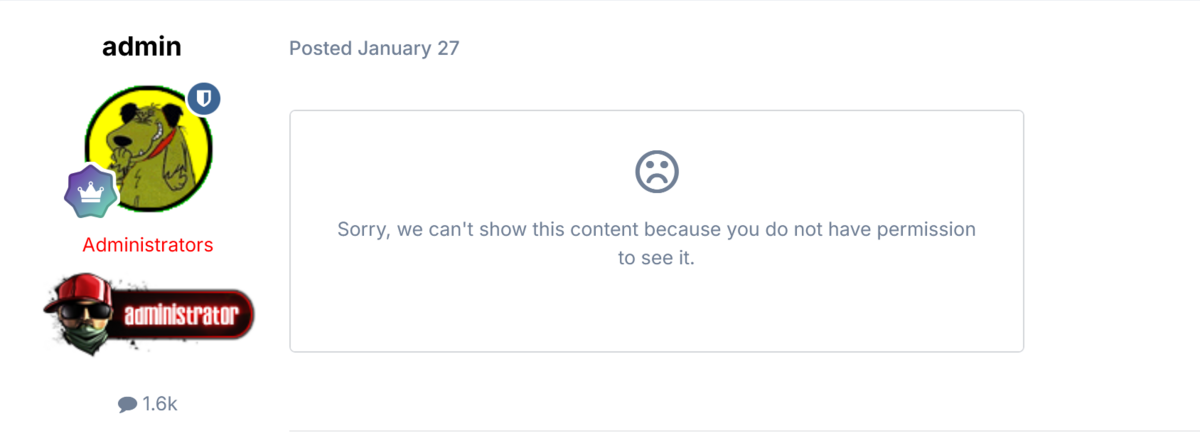Open the admin username profile link

pyautogui.click(x=142, y=46)
